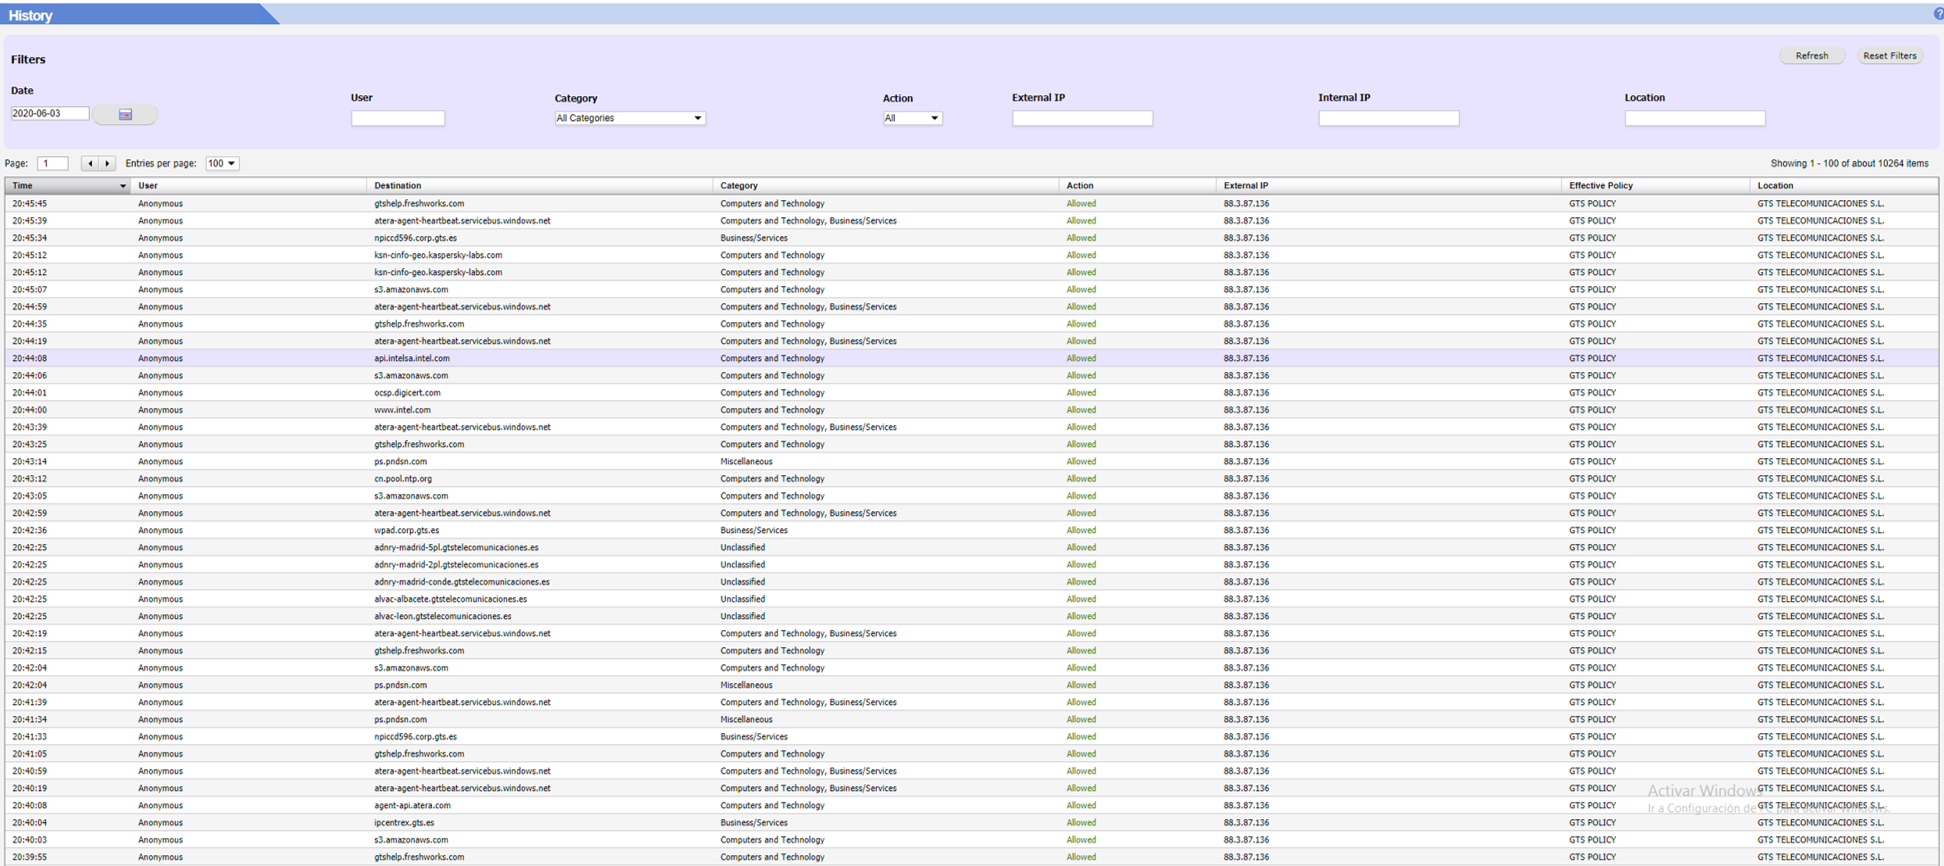Screen dimensions: 1944x866
Task: Select the wpad.corp.gts.es destination cell
Action: click(x=406, y=530)
